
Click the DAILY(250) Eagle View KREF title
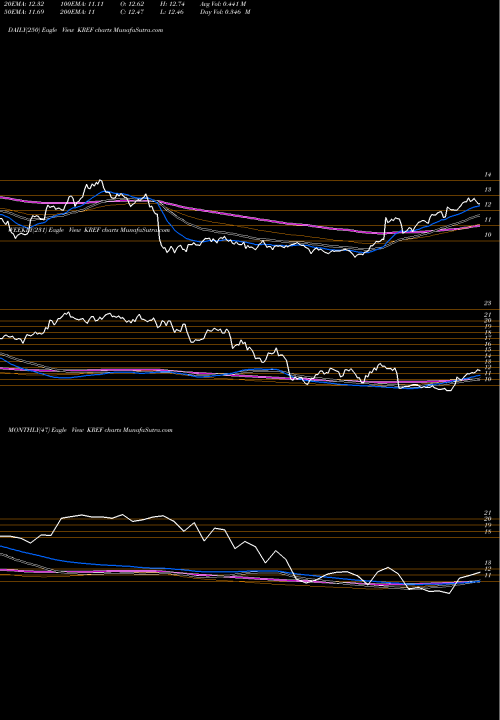click(x=85, y=30)
